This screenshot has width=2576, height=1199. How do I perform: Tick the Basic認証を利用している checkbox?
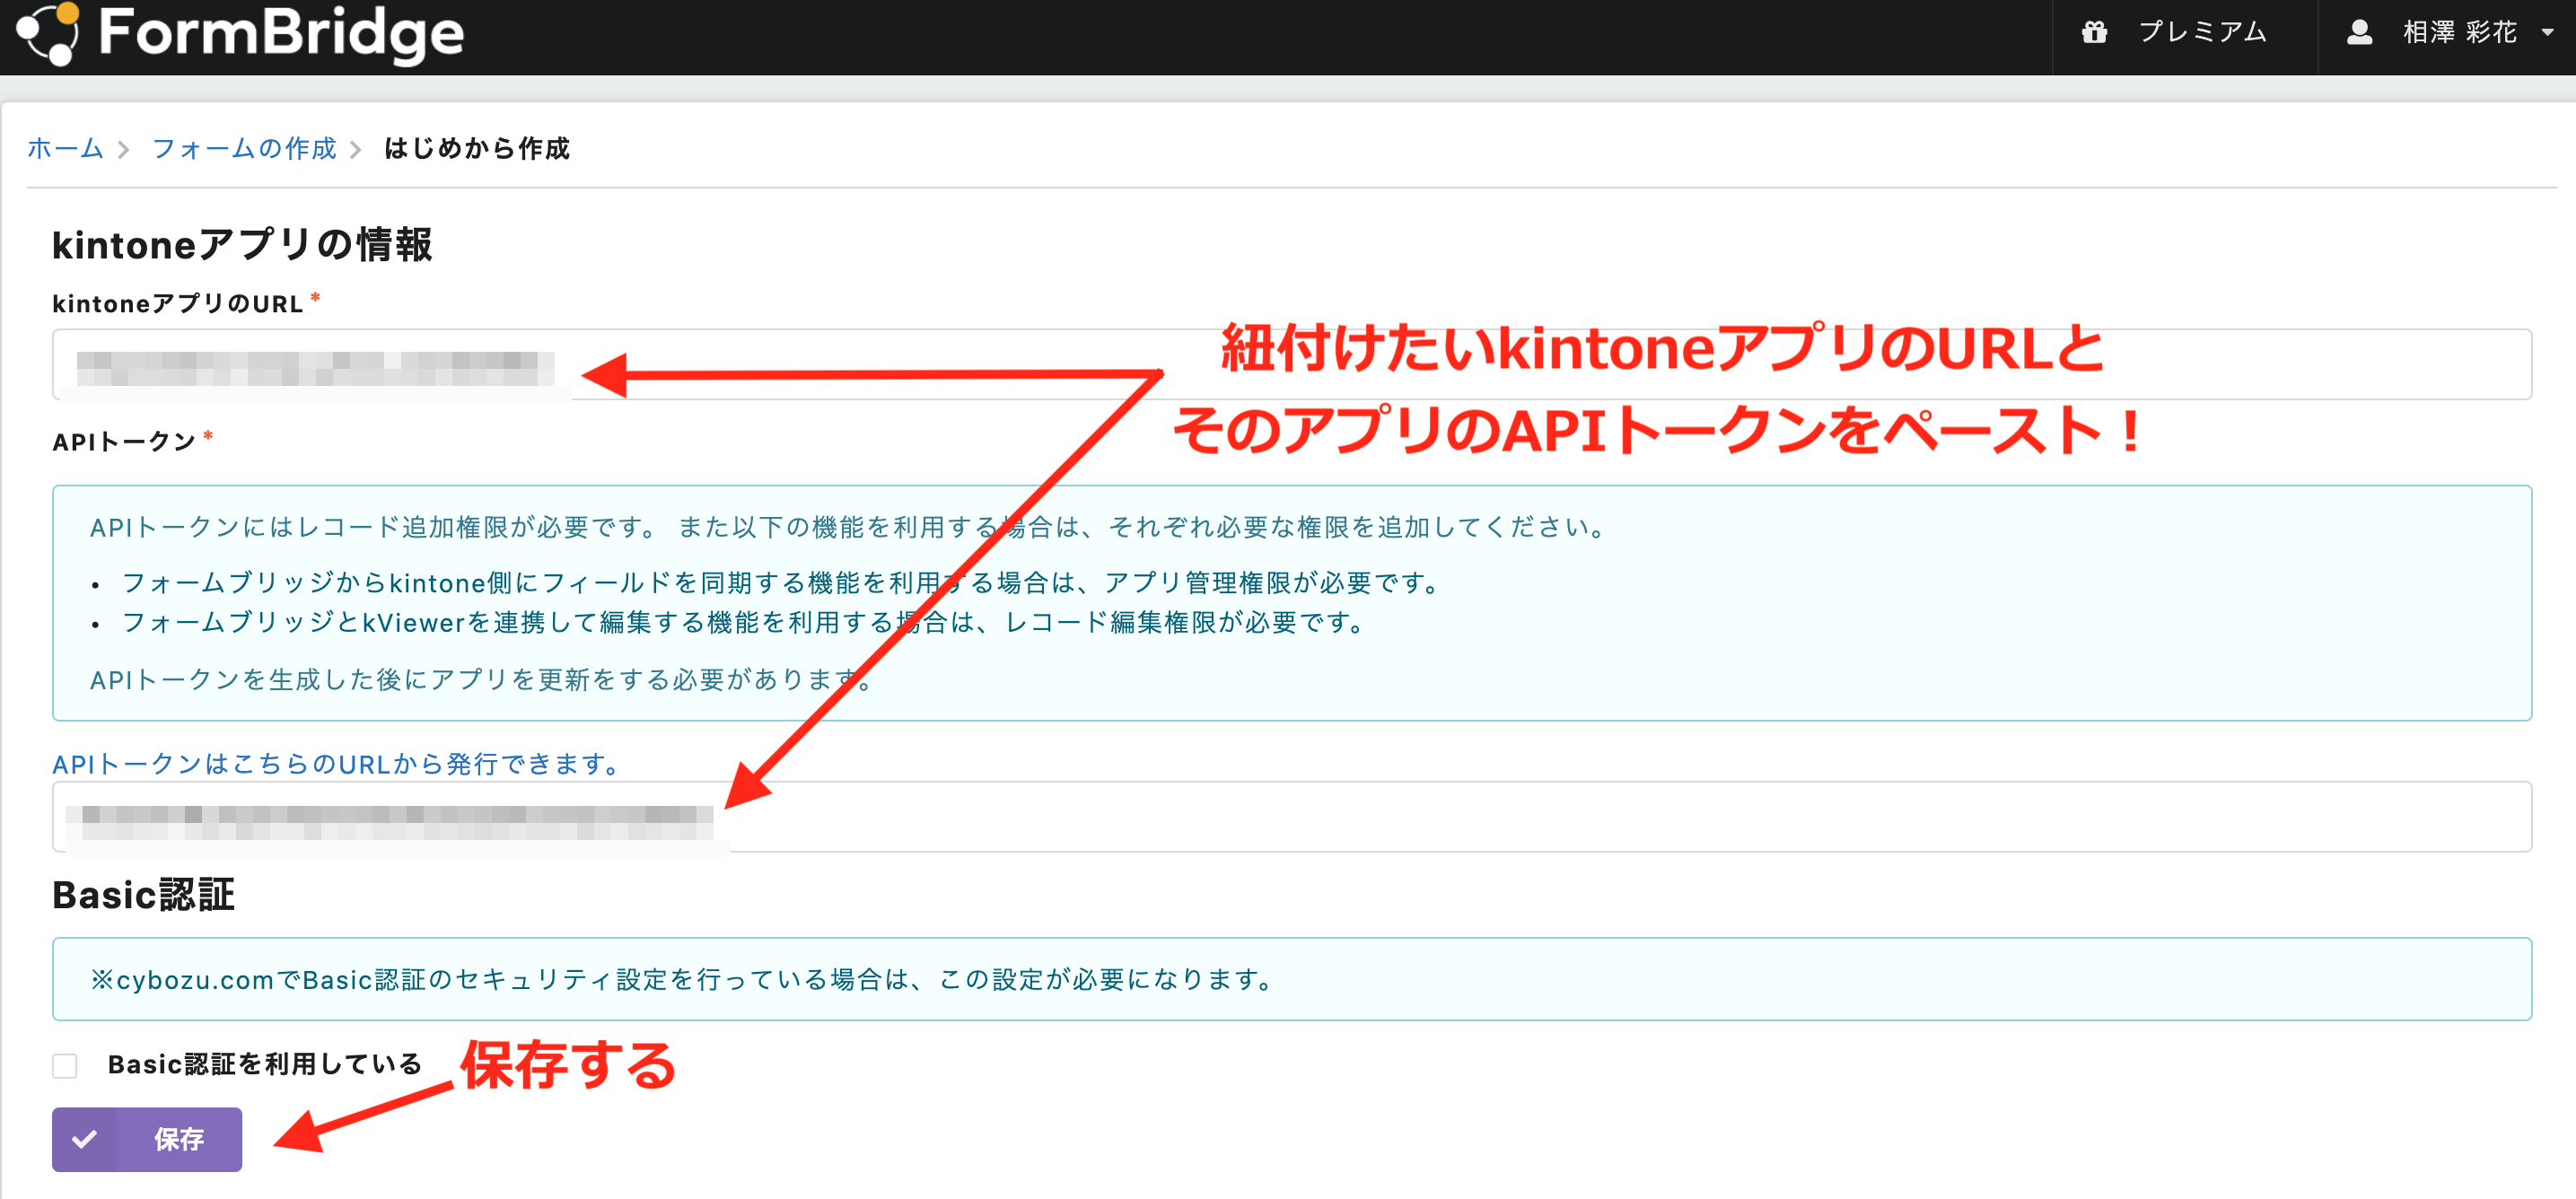pyautogui.click(x=65, y=1065)
